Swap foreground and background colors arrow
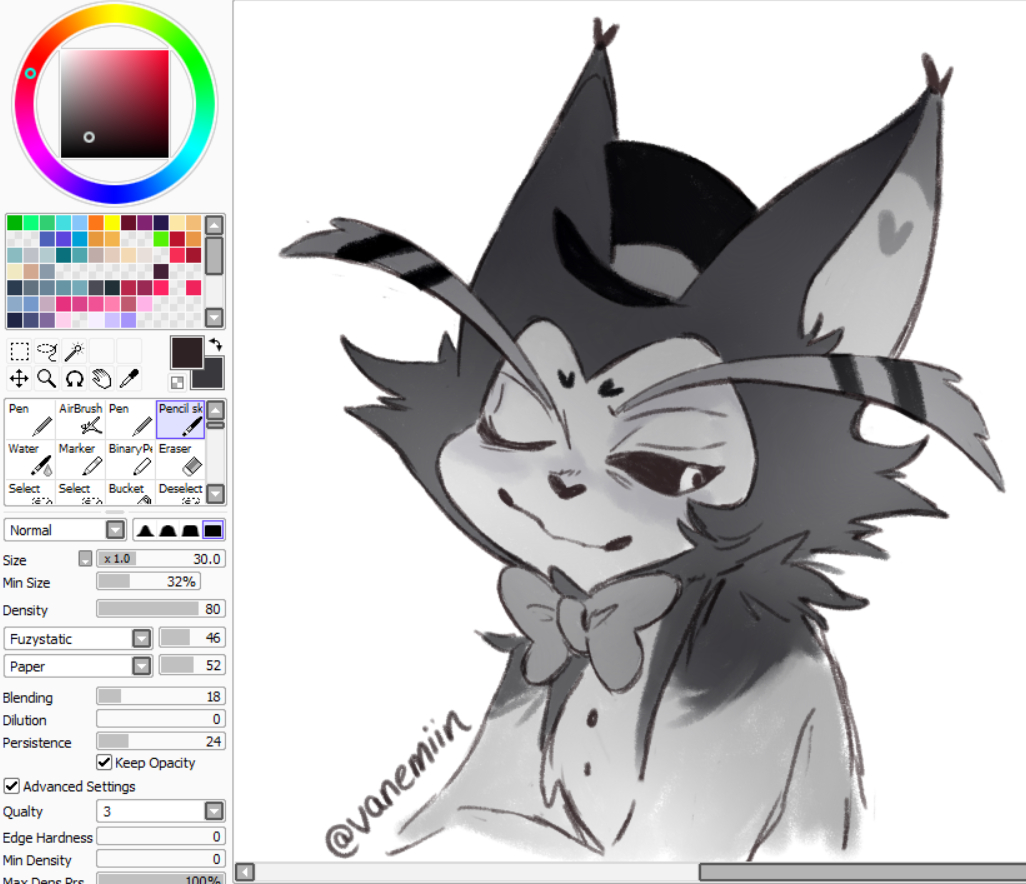Screen dimensions: 1026x884 (x=214, y=344)
